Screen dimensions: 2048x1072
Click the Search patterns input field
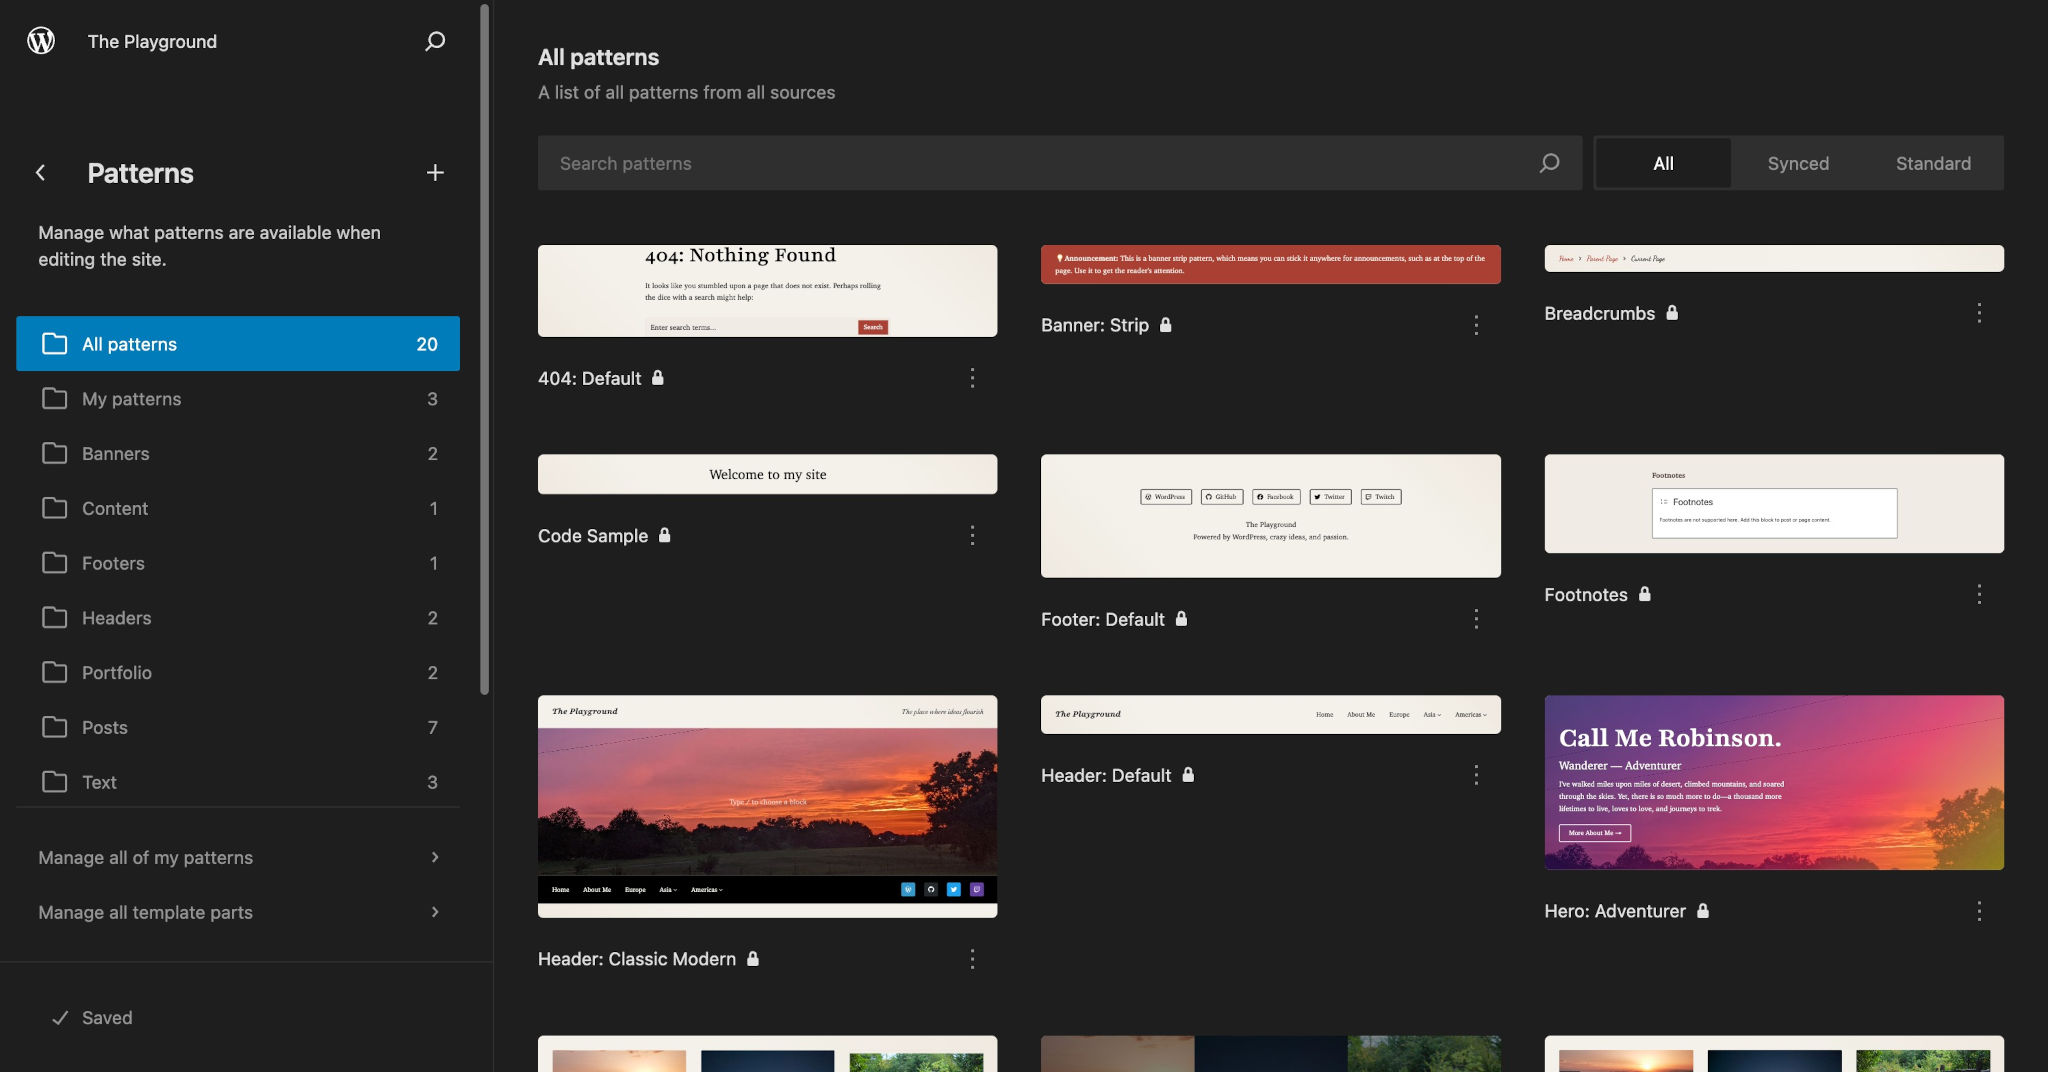click(900, 162)
